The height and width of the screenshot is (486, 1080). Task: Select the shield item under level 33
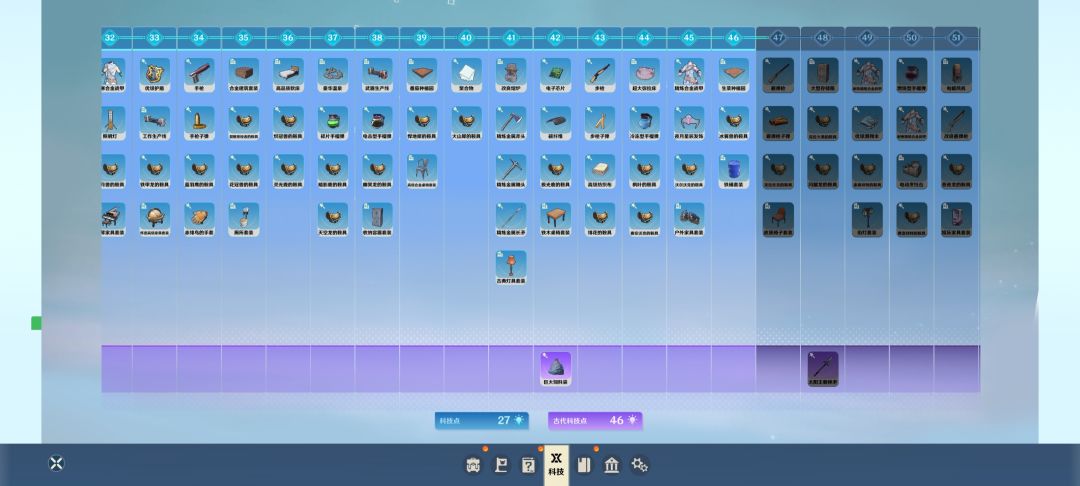(154, 75)
